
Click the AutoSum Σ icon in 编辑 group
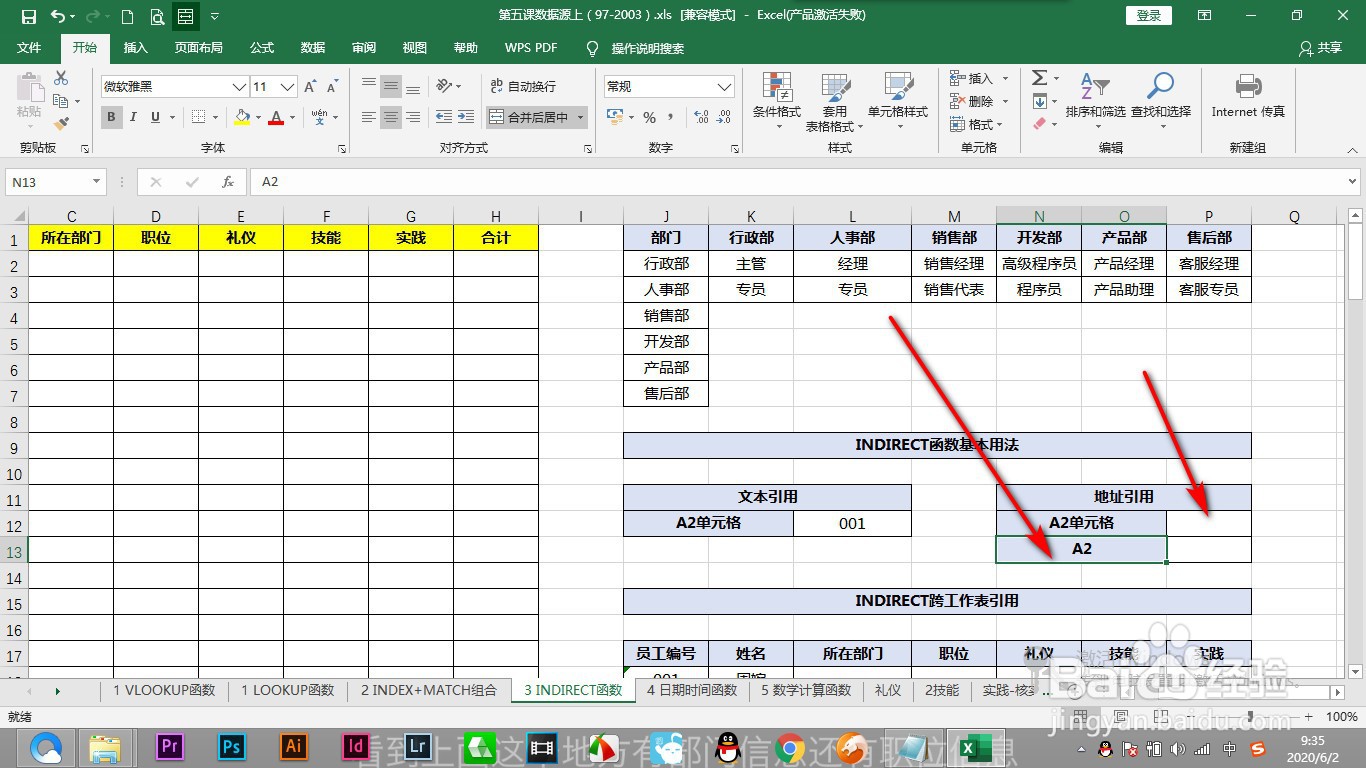(x=1037, y=77)
